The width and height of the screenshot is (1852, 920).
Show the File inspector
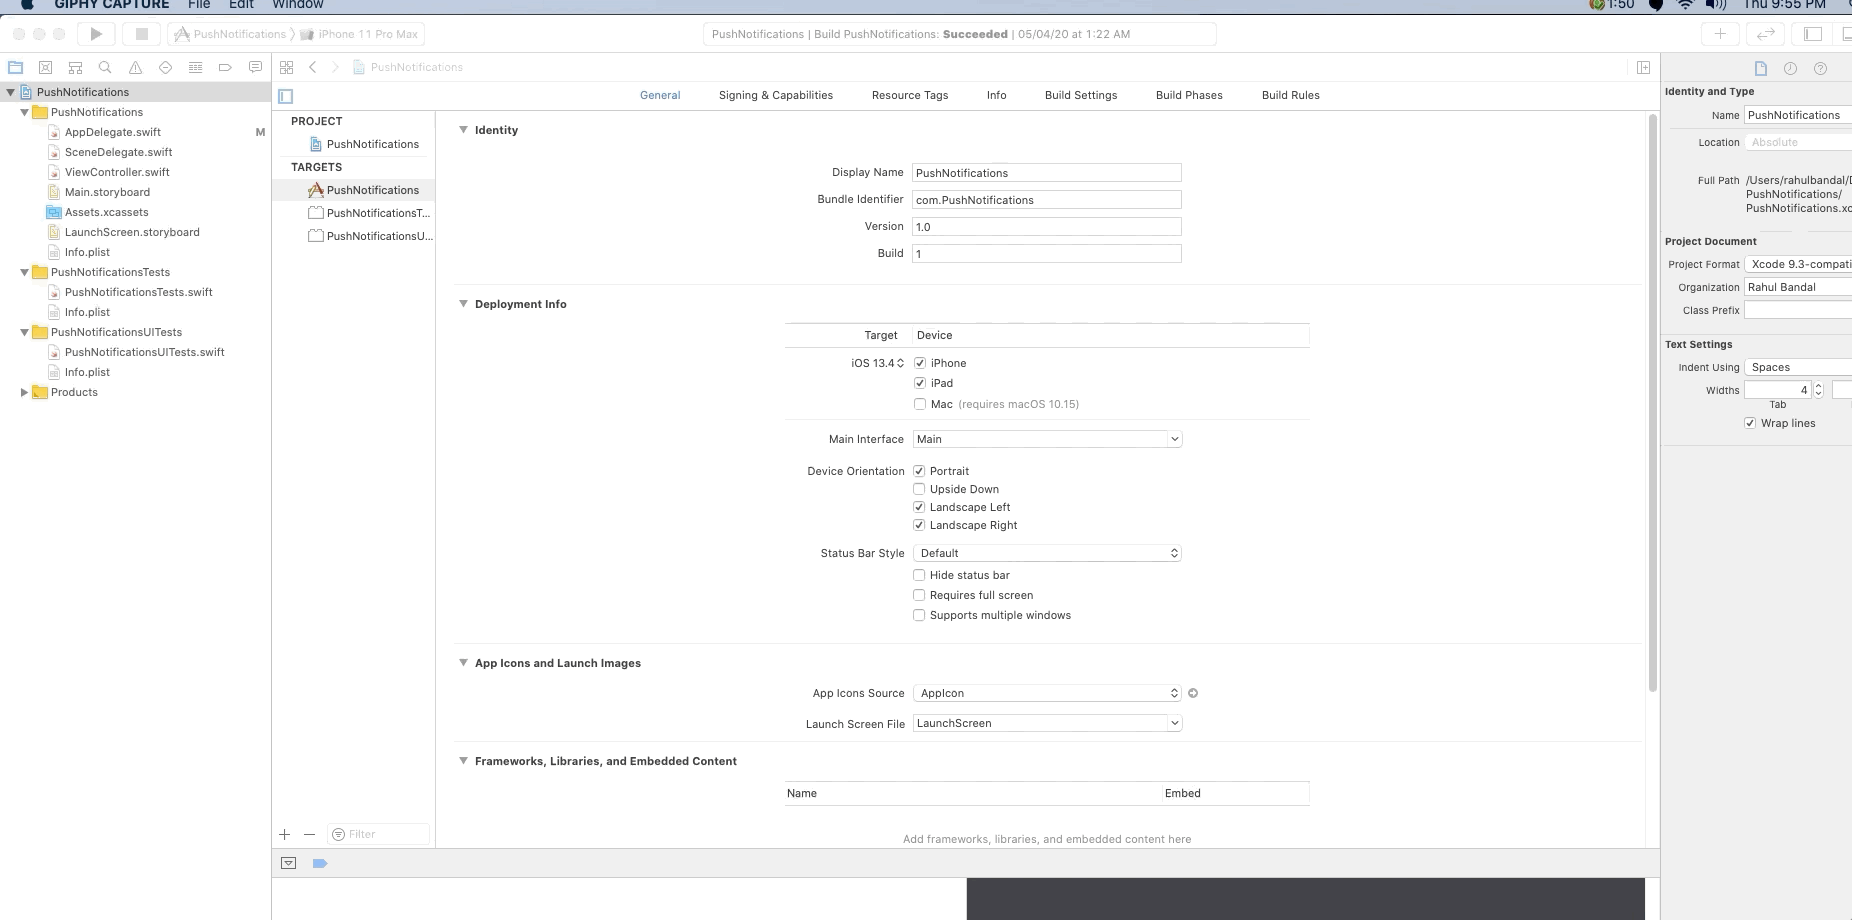(1761, 68)
